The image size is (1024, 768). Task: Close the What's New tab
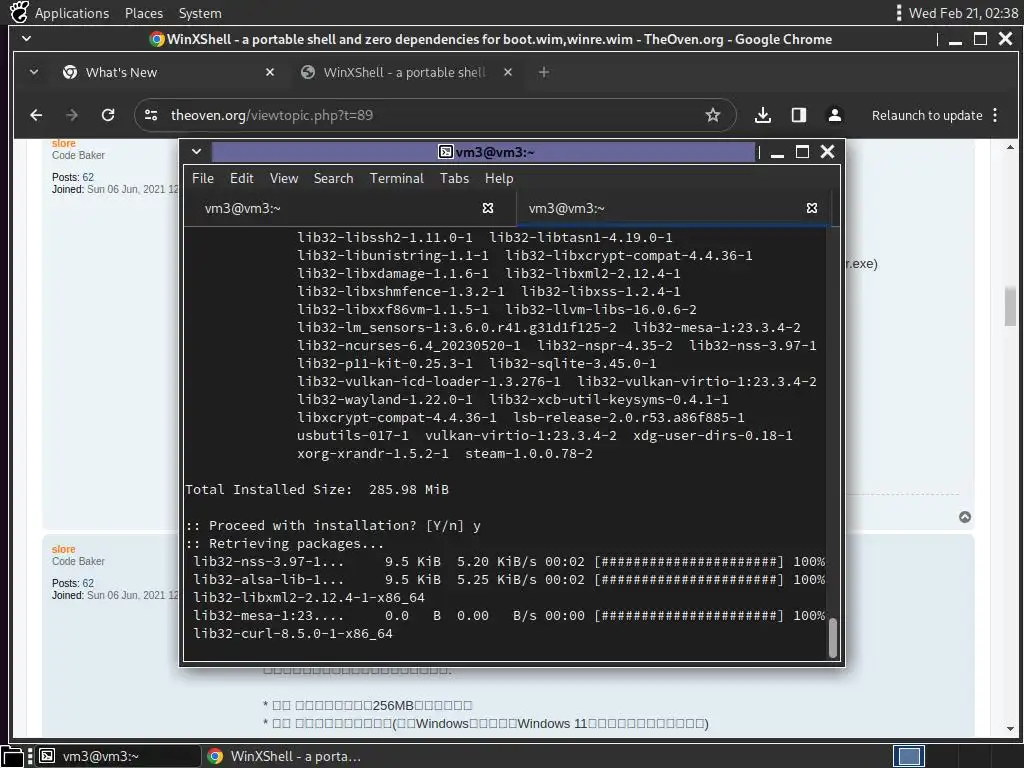(x=270, y=72)
